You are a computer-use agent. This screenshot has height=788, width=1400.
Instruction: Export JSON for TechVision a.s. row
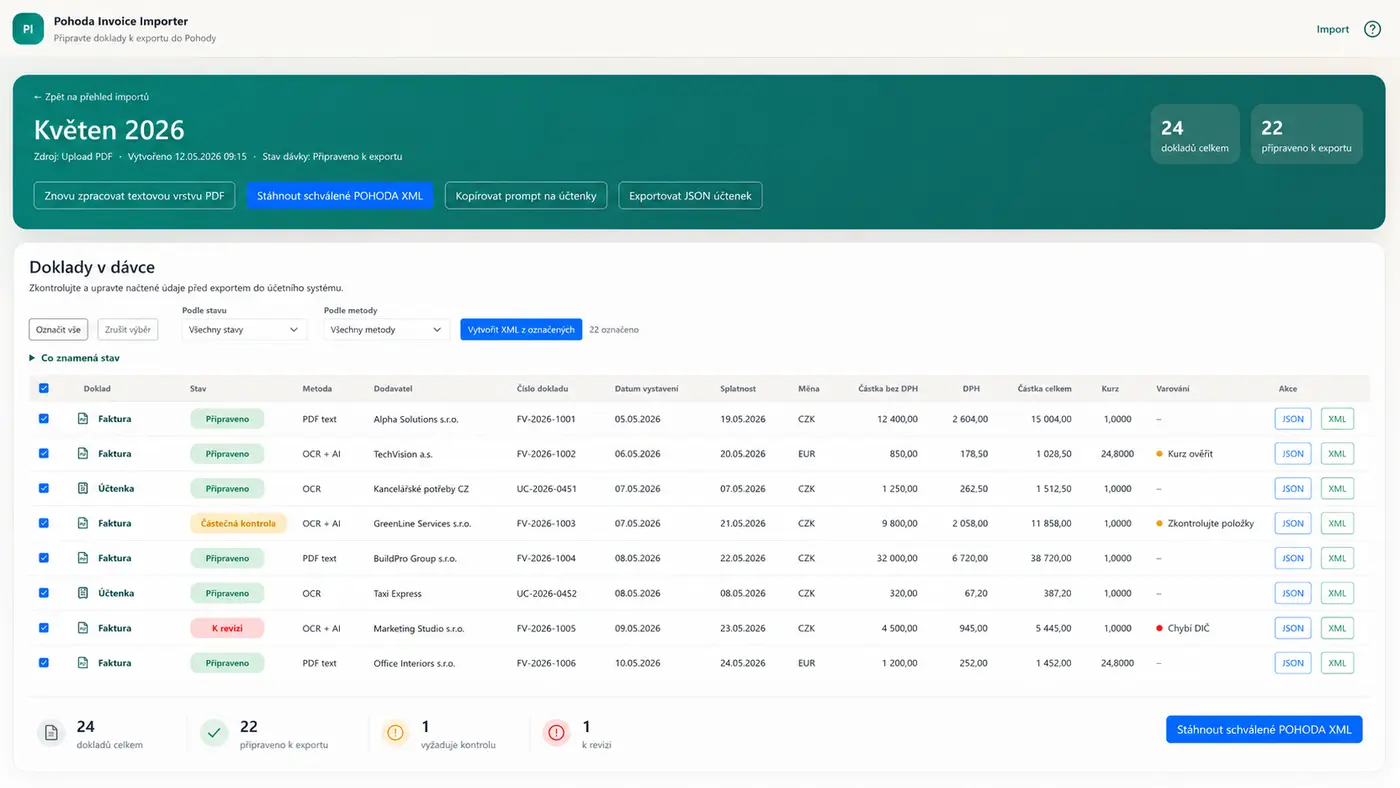(x=1293, y=454)
